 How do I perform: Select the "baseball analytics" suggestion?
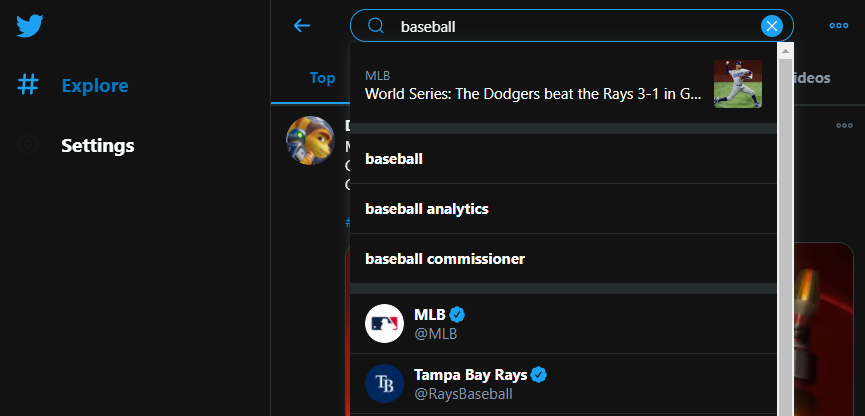click(427, 209)
